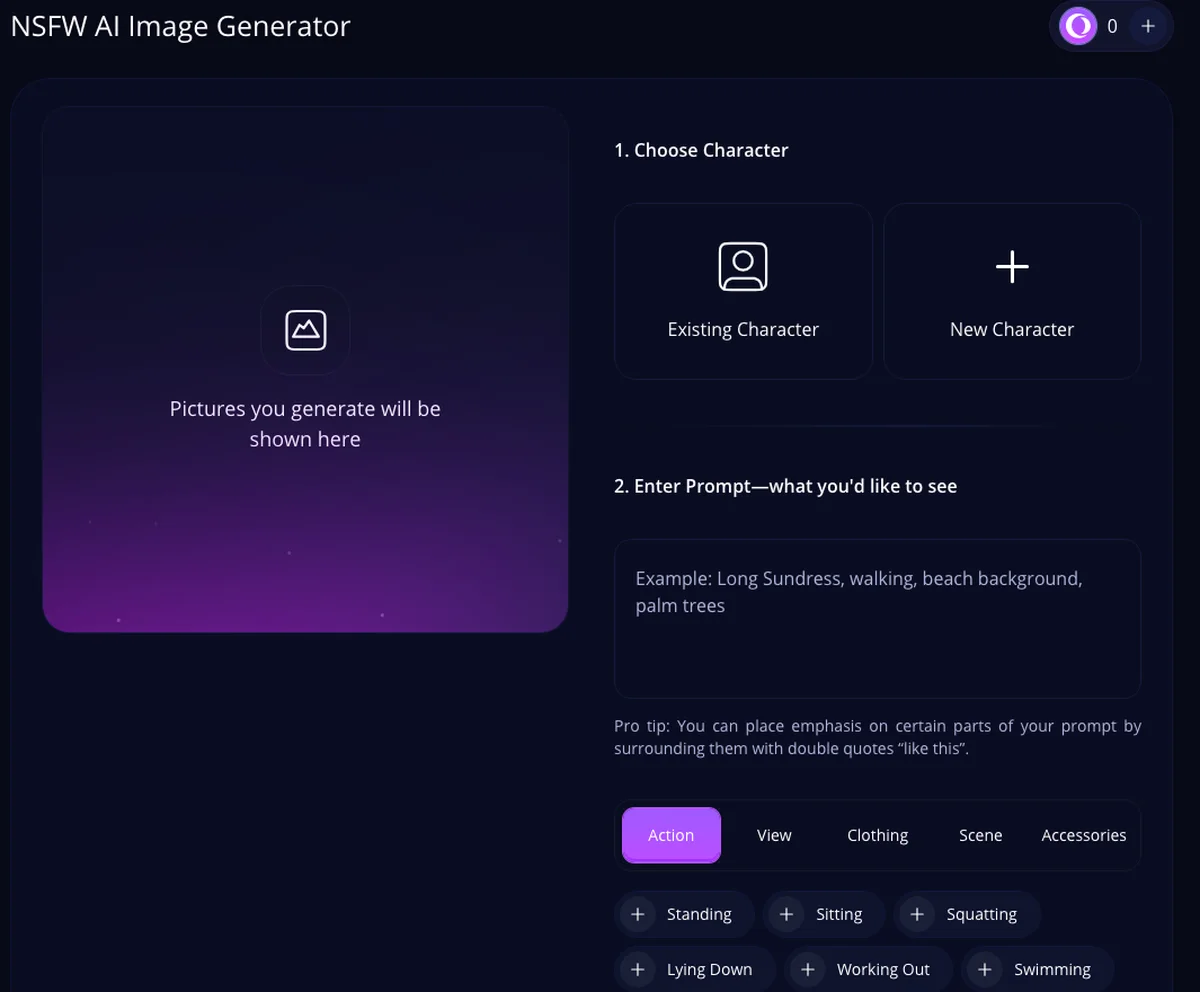This screenshot has height=992, width=1200.
Task: Click the '2. Enter Prompt' heading
Action: tap(785, 486)
